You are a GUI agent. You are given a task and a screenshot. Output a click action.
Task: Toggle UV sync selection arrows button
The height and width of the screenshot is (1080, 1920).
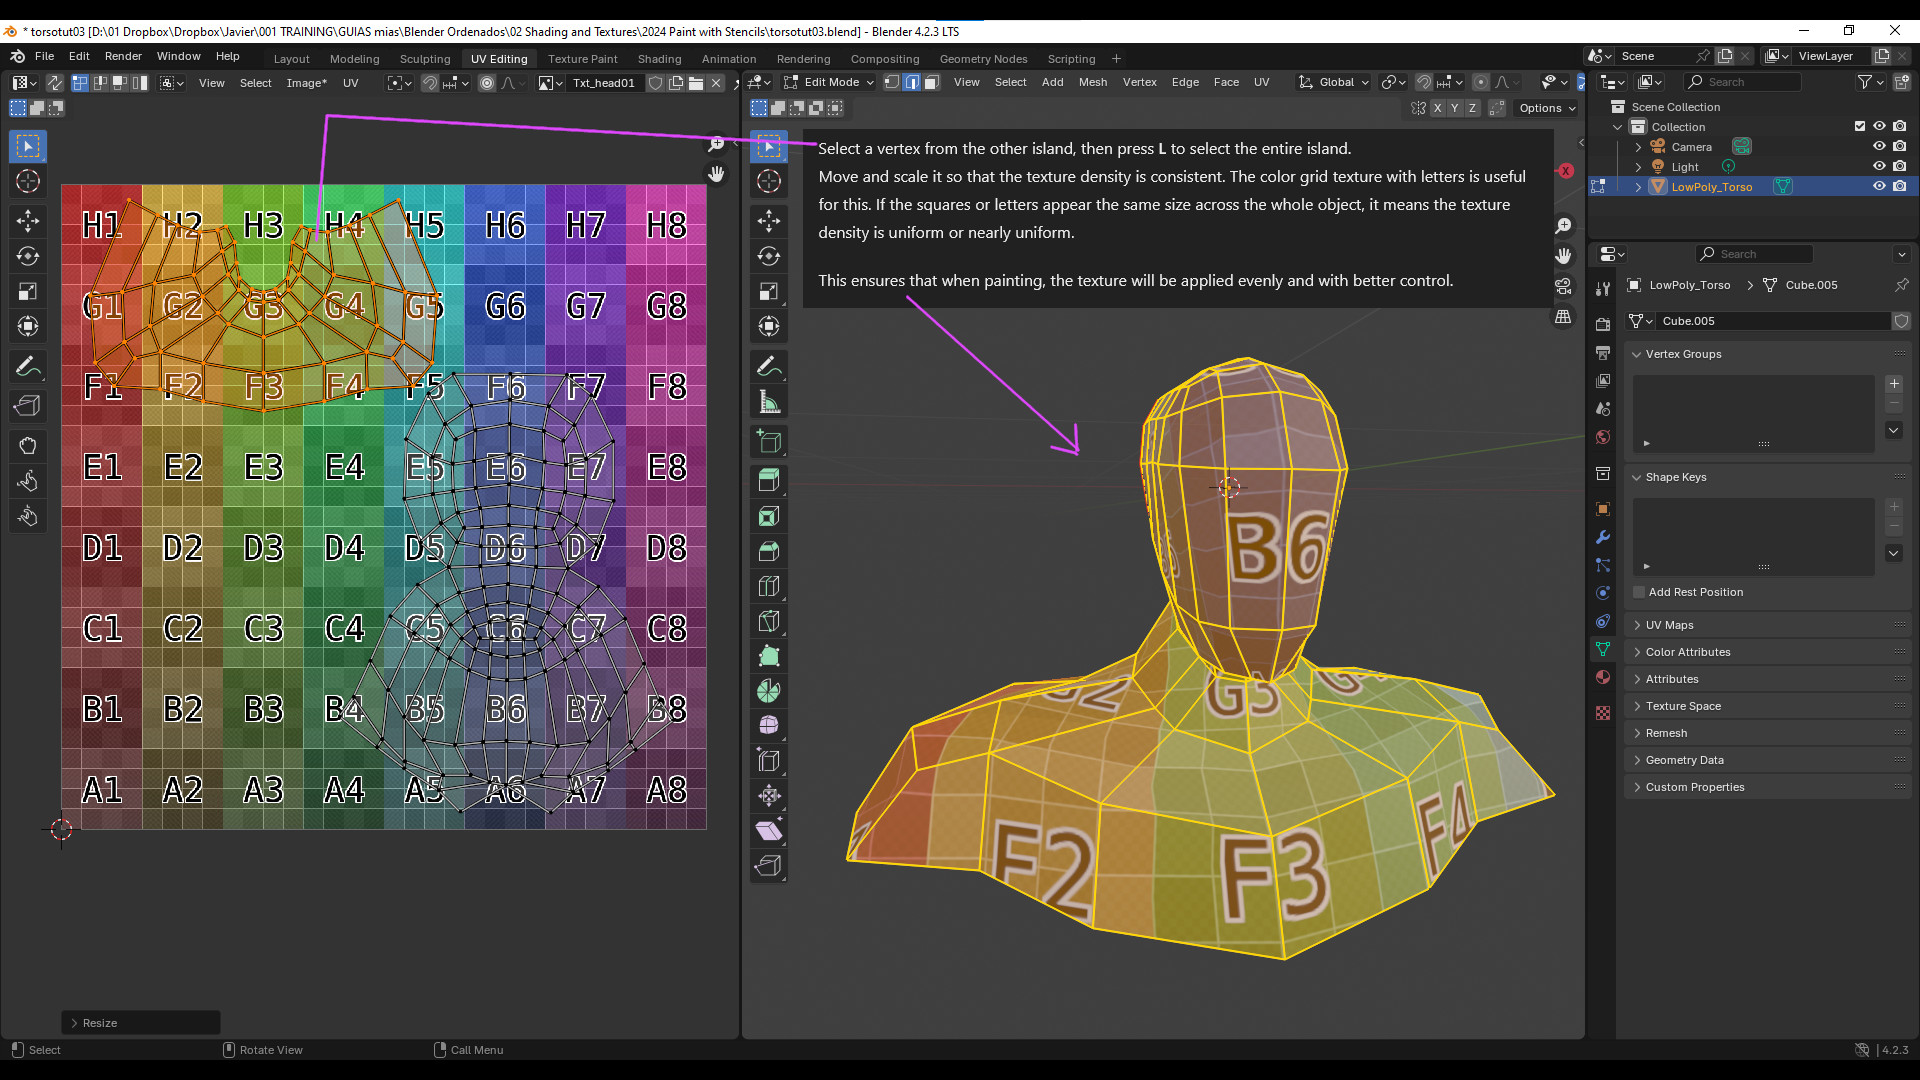[55, 83]
